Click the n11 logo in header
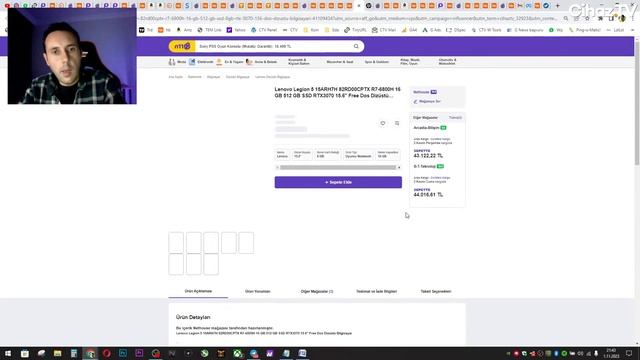Image resolution: width=640 pixels, height=360 pixels. [x=182, y=46]
